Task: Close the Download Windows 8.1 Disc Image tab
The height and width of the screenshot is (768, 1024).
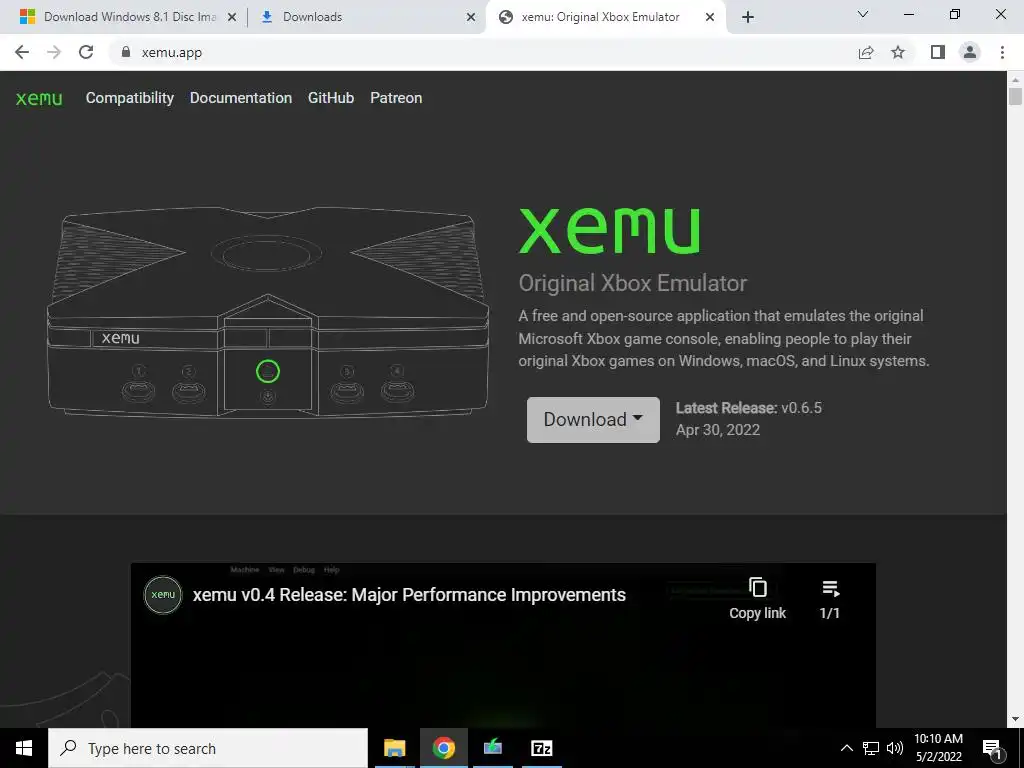Action: tap(231, 17)
